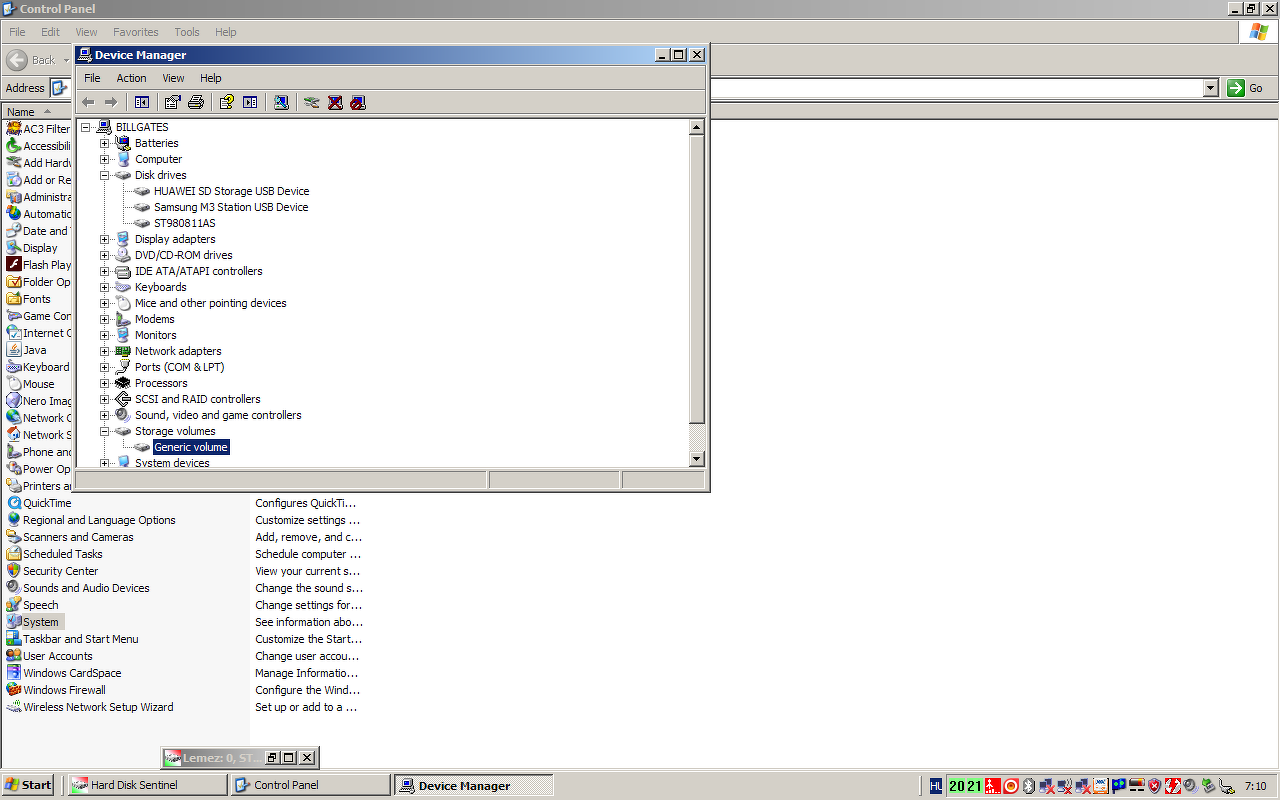
Task: Collapse the Storage volumes node
Action: click(104, 431)
